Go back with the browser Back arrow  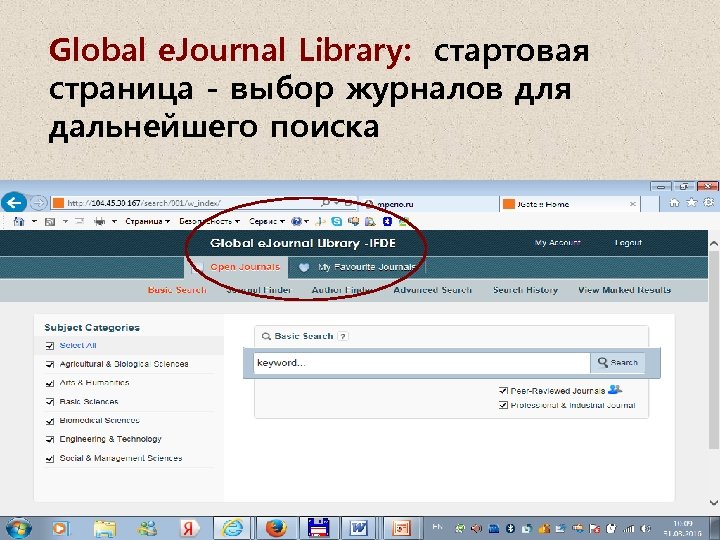pyautogui.click(x=14, y=202)
